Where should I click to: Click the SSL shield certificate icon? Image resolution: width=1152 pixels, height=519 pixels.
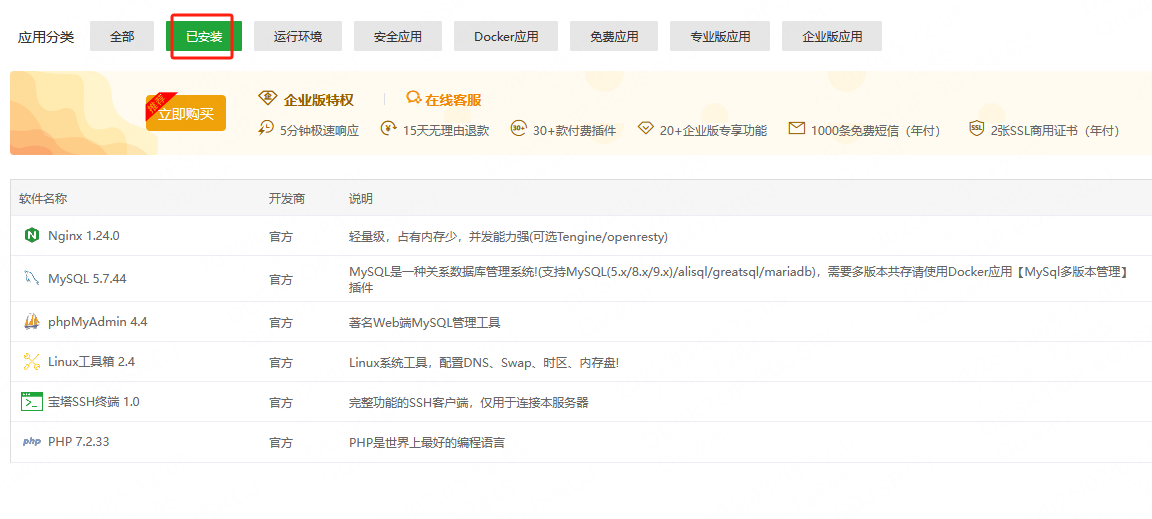[x=976, y=129]
